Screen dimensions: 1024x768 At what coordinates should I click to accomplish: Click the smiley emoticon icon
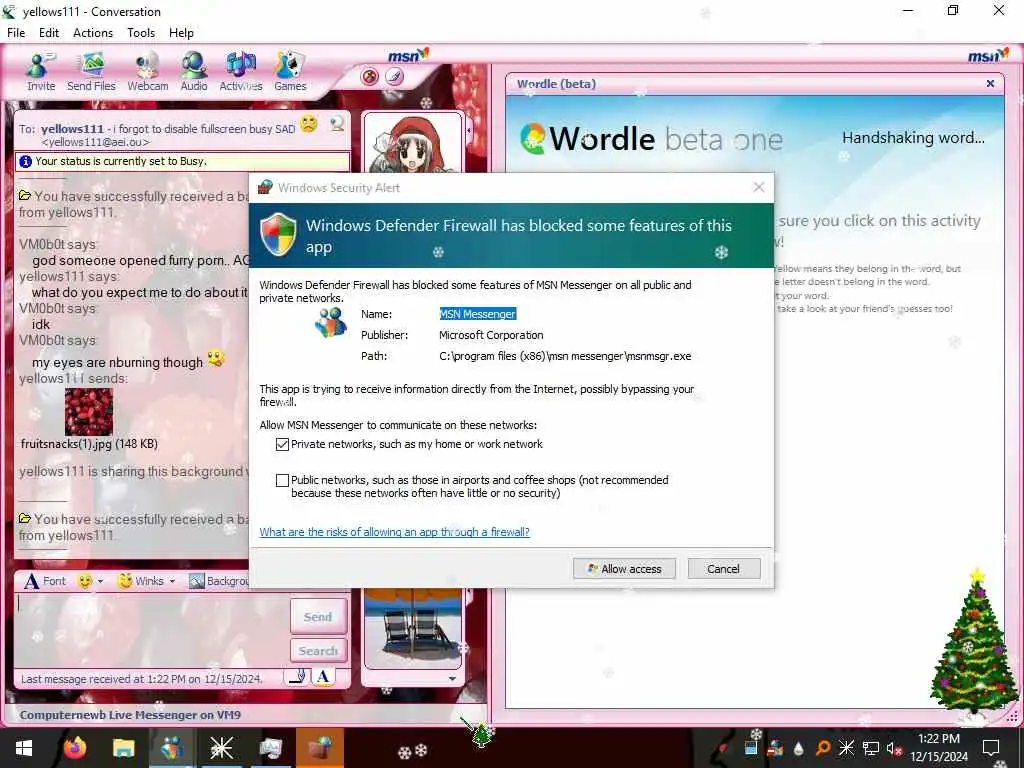pos(84,581)
